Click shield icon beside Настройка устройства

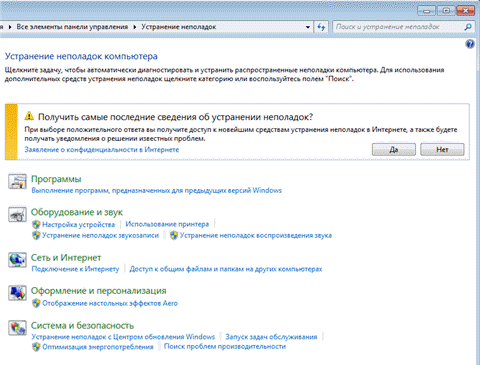36,224
